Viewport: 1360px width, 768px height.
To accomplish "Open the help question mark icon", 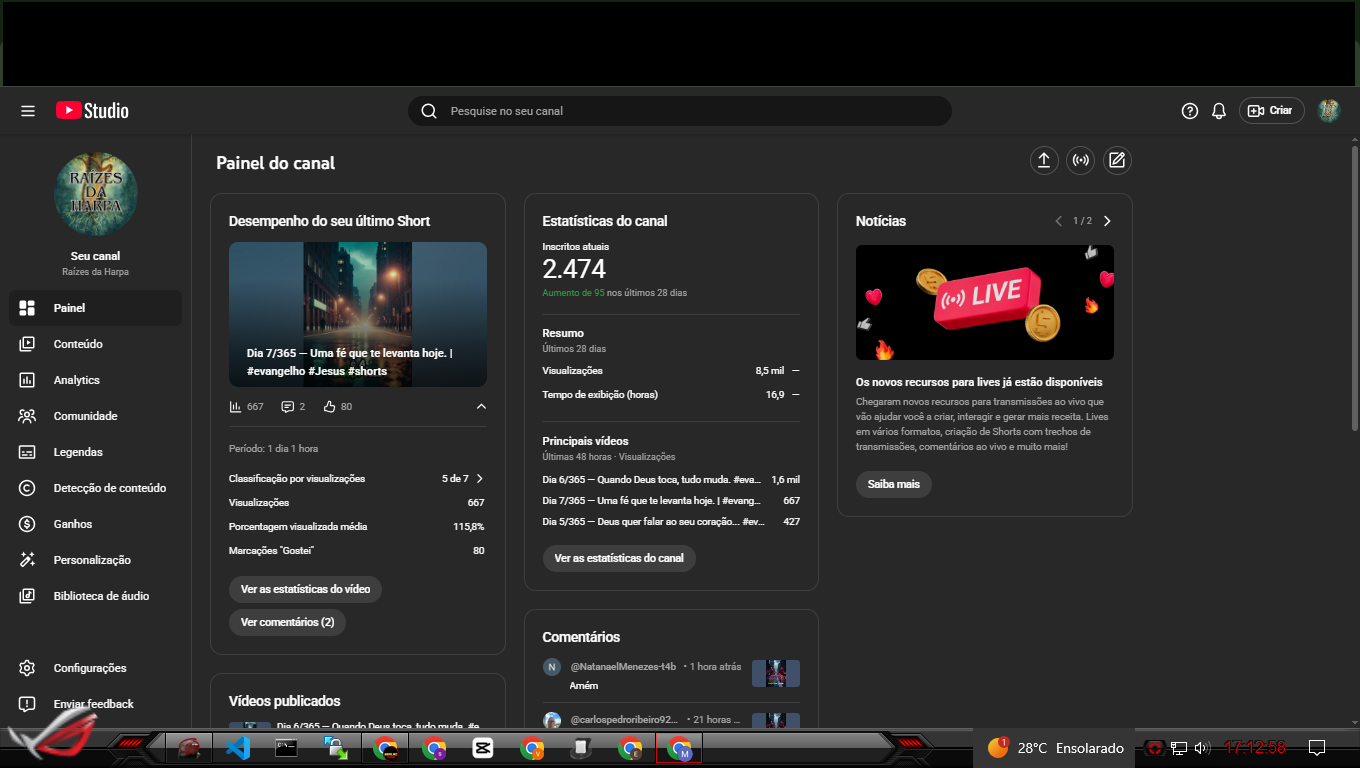I will [1189, 111].
